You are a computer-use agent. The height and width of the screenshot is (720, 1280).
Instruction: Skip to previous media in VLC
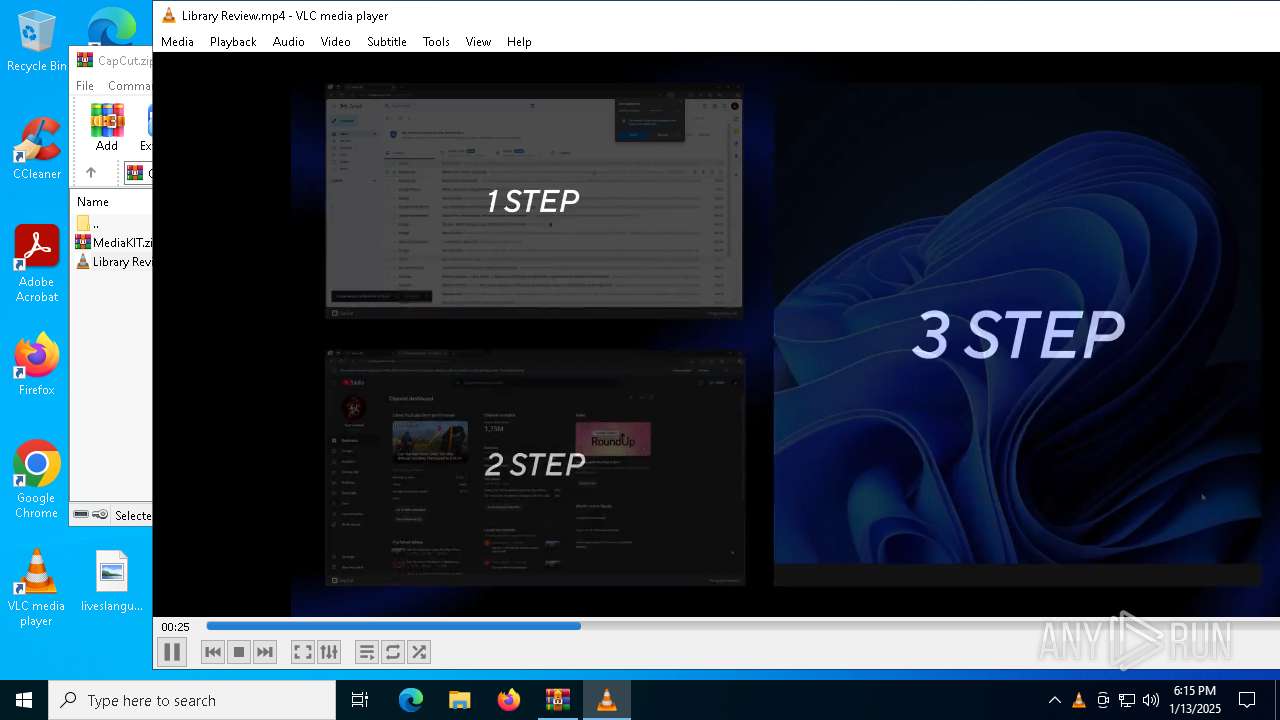[x=213, y=652]
